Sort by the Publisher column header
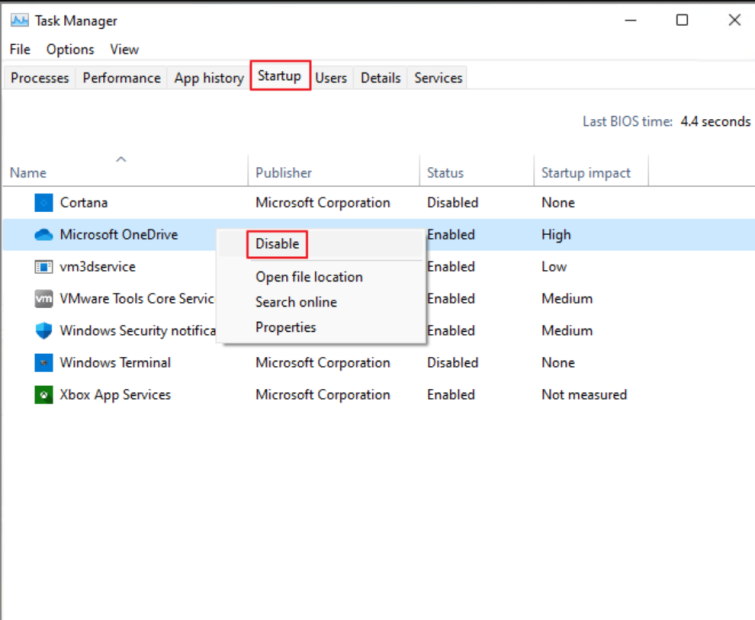The height and width of the screenshot is (620, 755). click(x=284, y=173)
